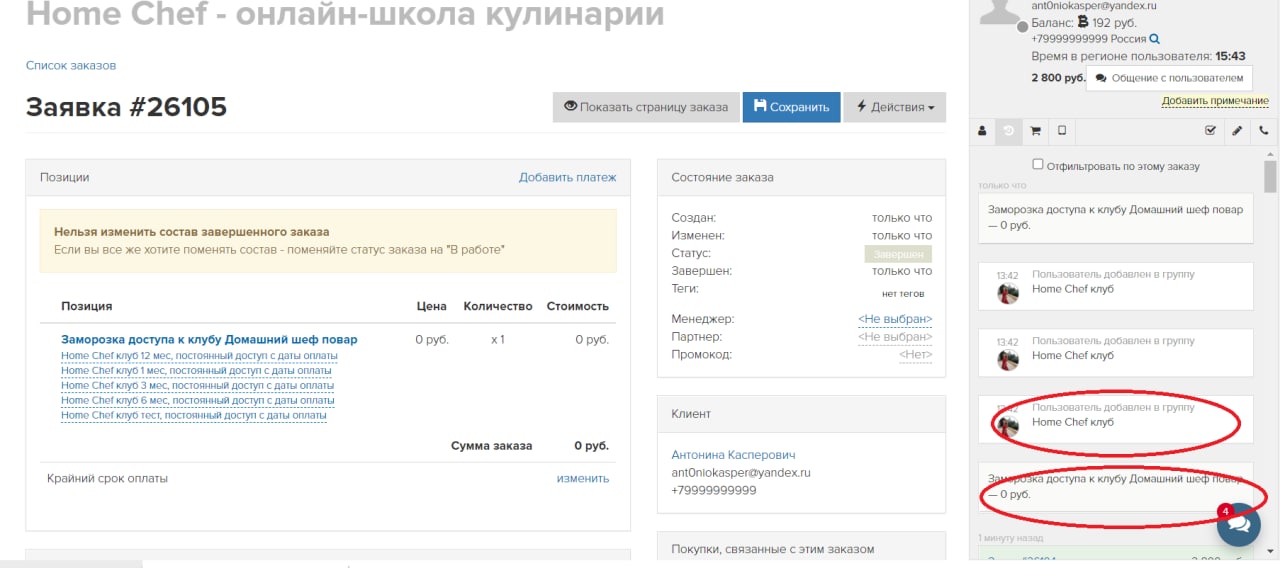Click the pencil edit icon in sidebar
This screenshot has height=568, width=1280.
click(1237, 130)
